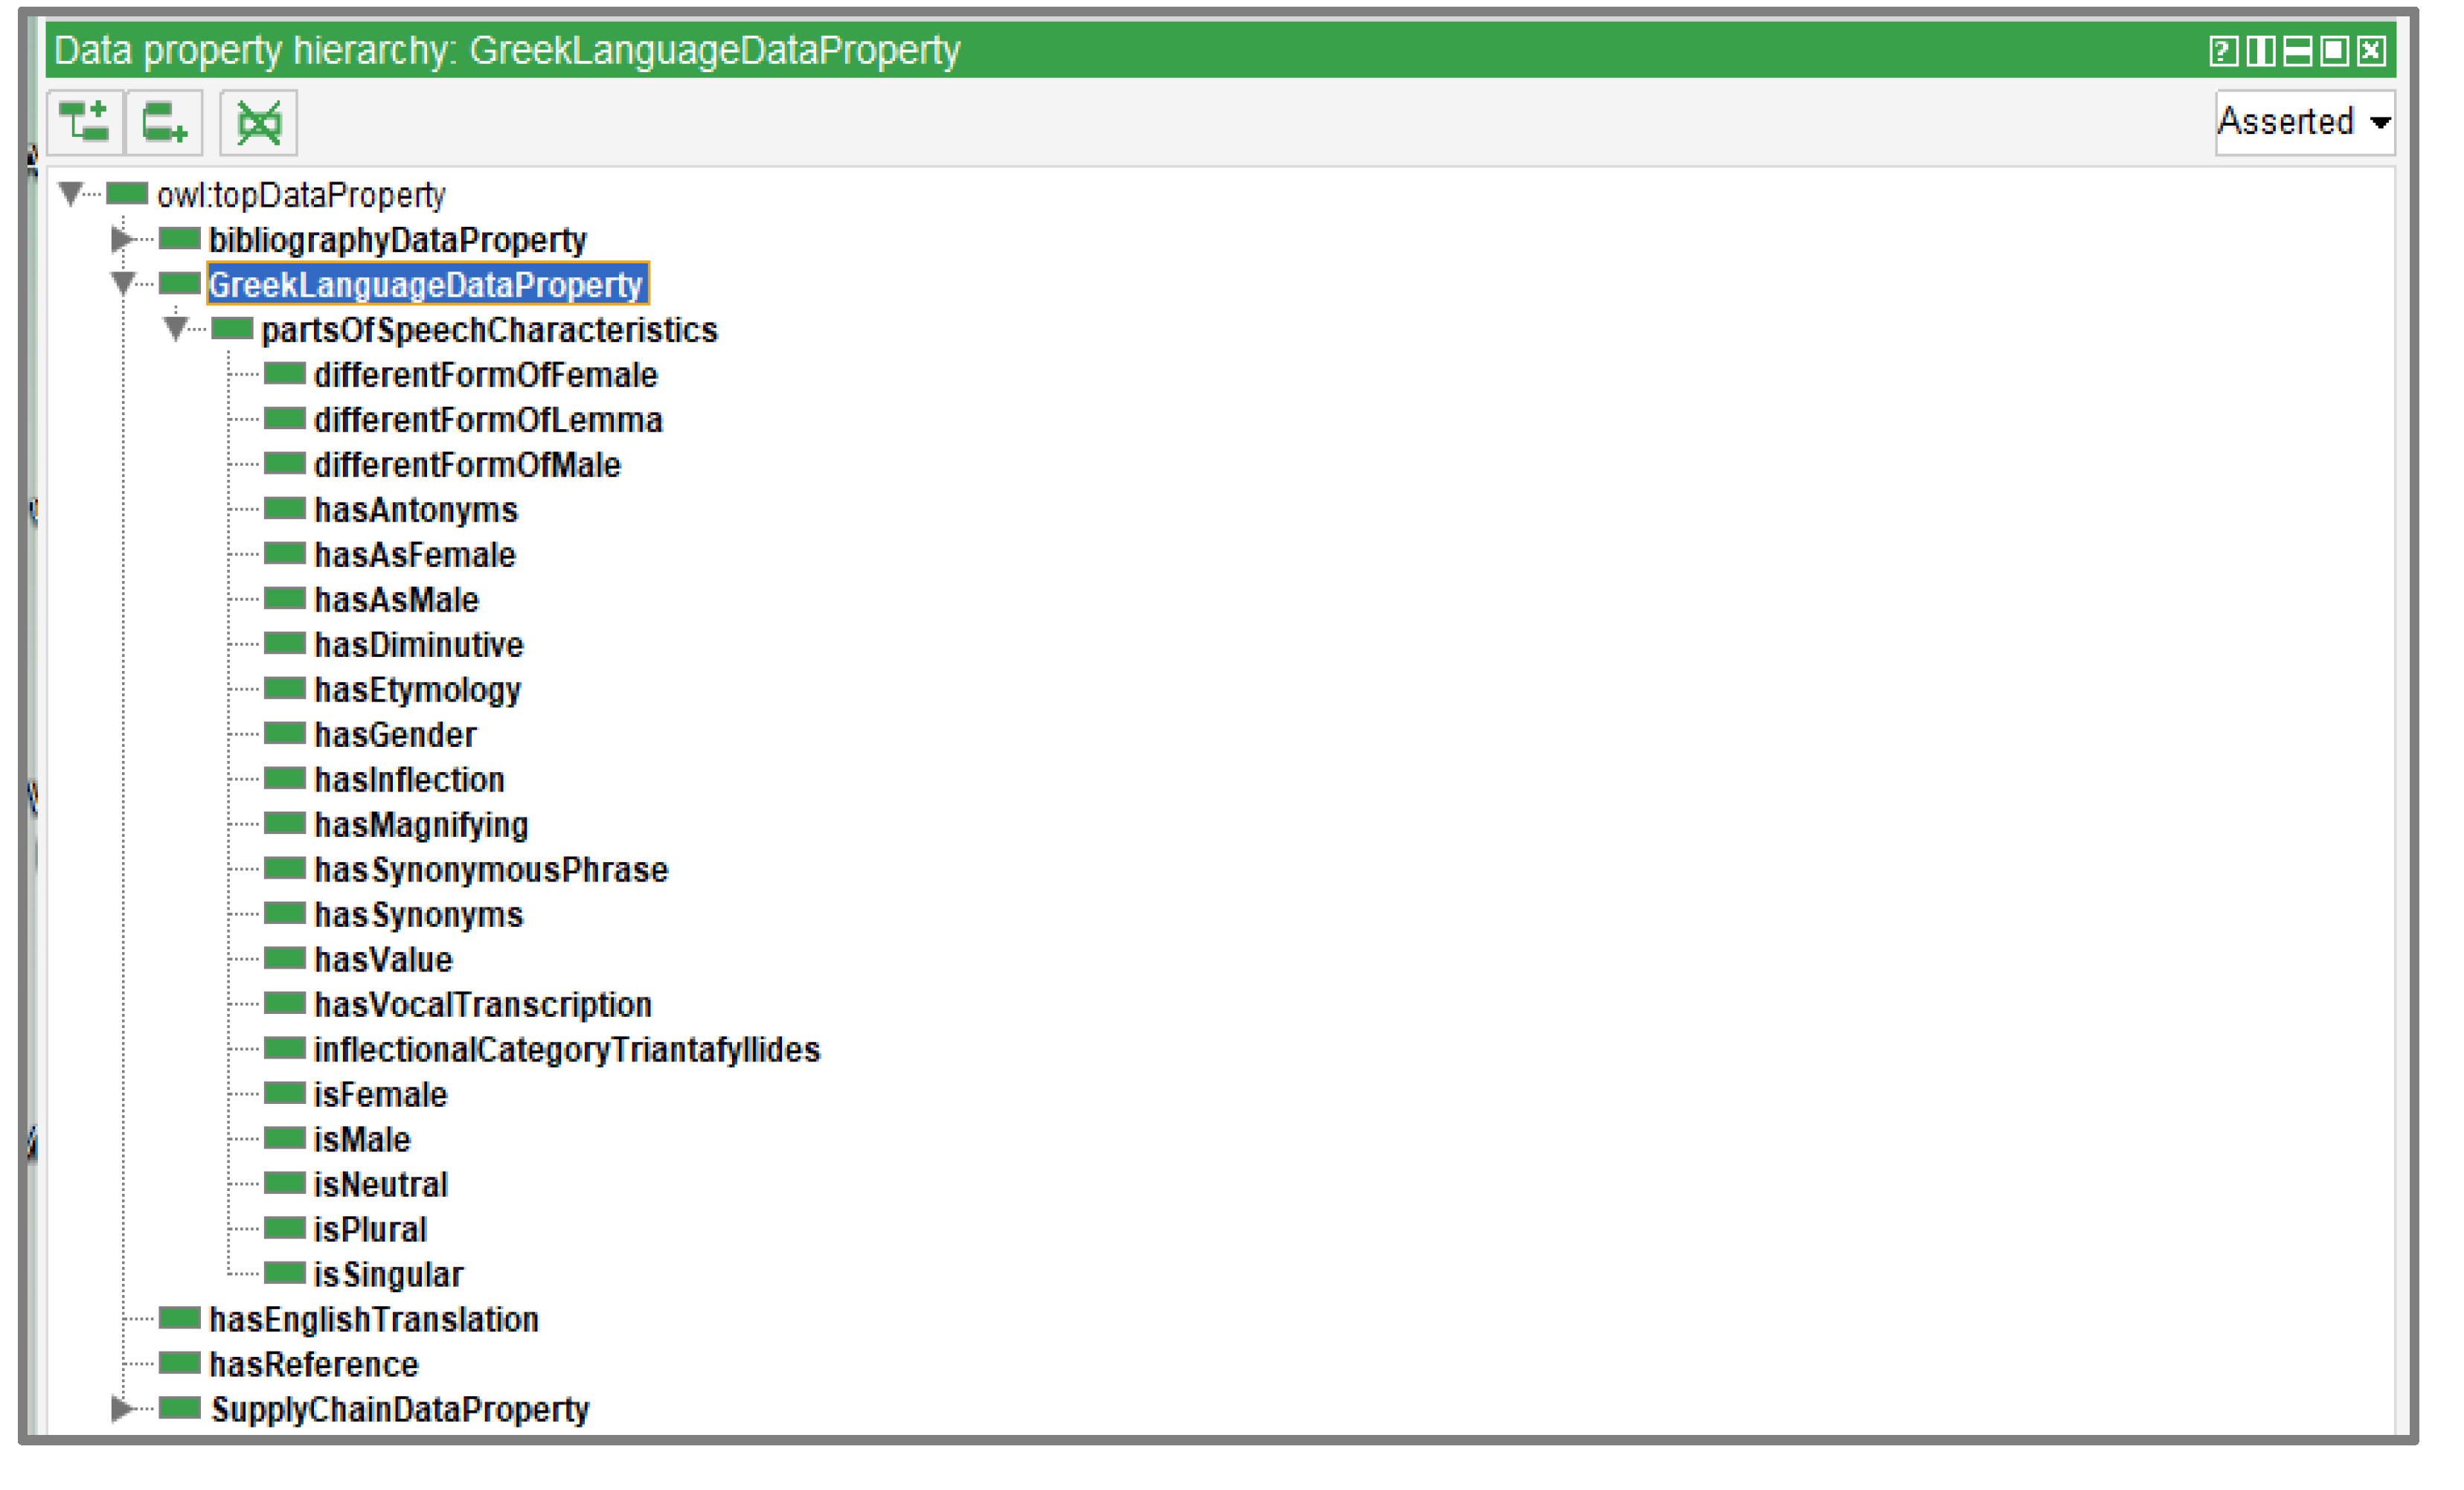Click the green icon beside hasValue
This screenshot has height=1490, width=2464.
tap(284, 958)
